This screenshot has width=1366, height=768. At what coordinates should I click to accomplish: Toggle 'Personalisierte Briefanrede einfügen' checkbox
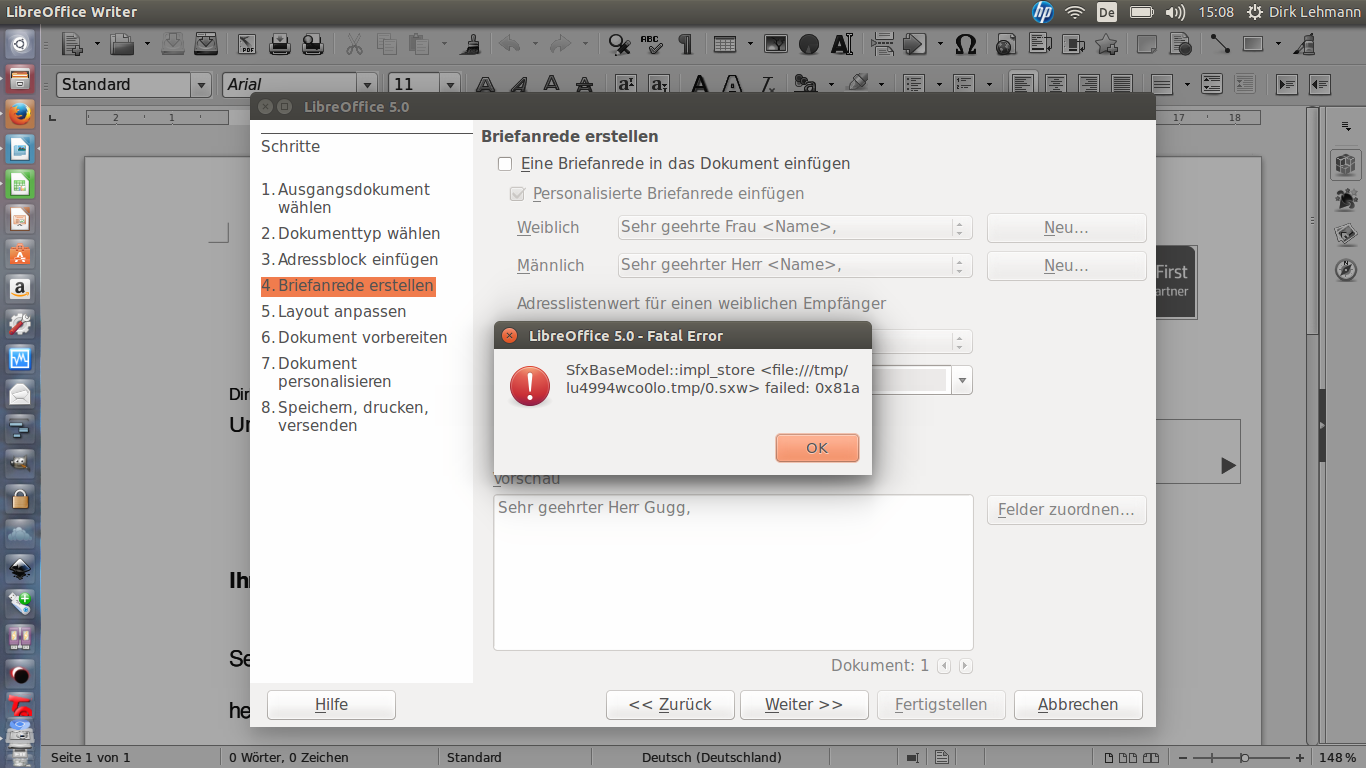(x=517, y=193)
